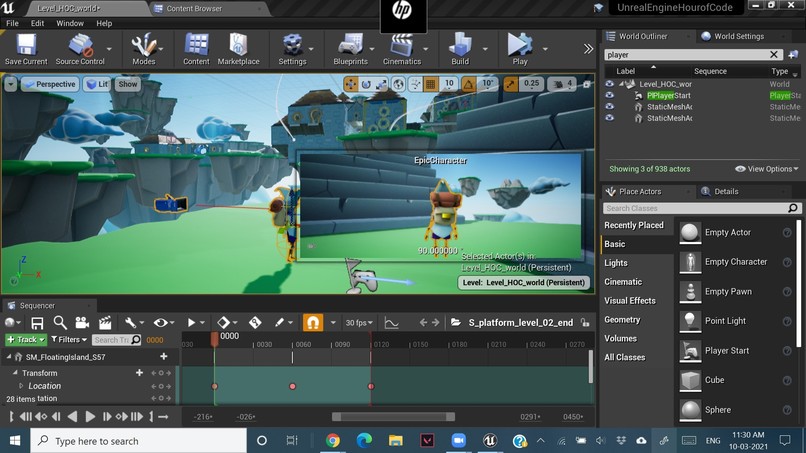Image resolution: width=806 pixels, height=453 pixels.
Task: Select the scale gizmo tool in viewport
Action: (x=381, y=84)
